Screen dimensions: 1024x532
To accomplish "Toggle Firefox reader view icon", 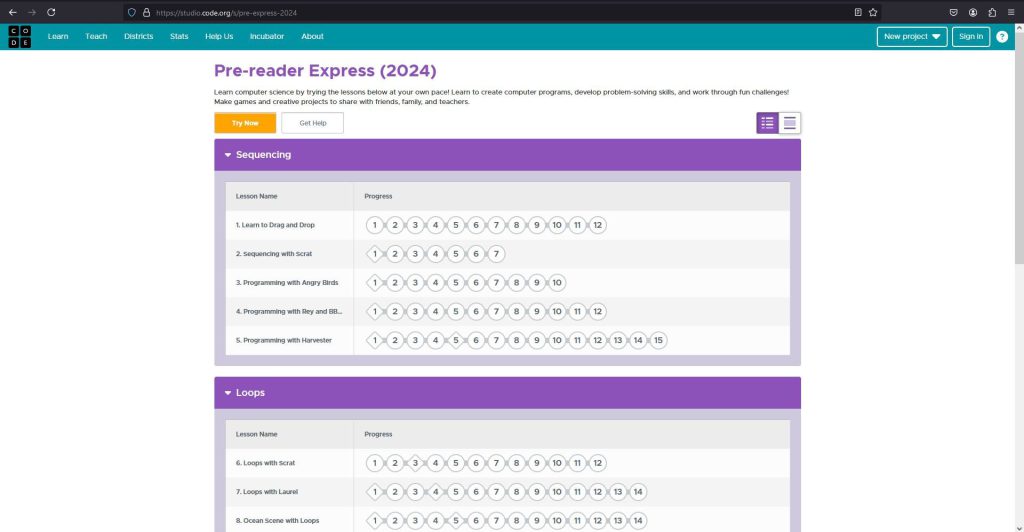I will point(858,12).
